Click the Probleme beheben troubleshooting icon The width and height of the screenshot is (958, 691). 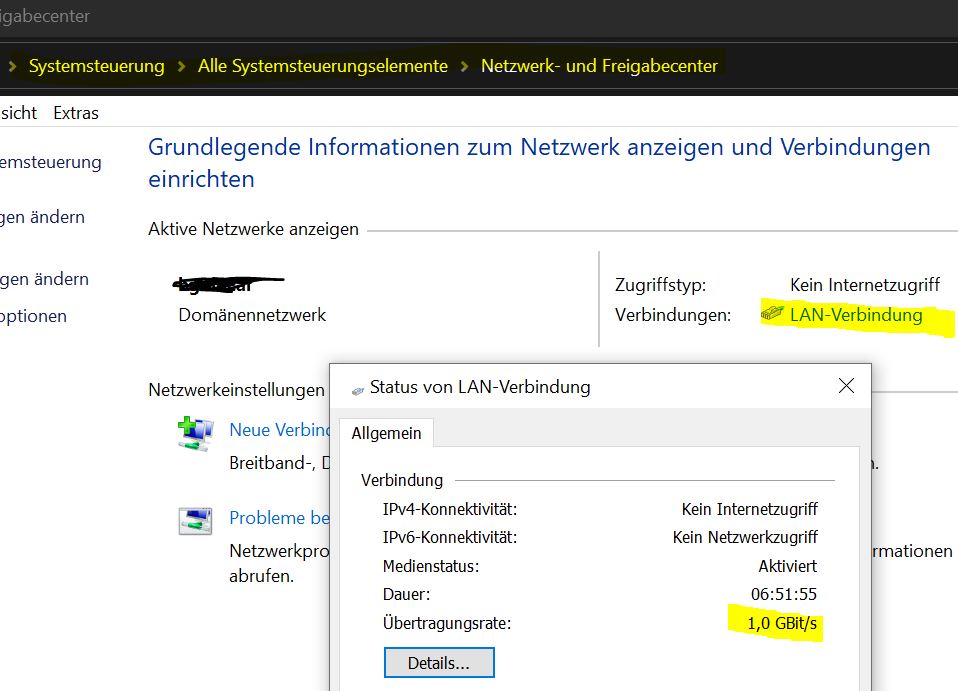195,521
